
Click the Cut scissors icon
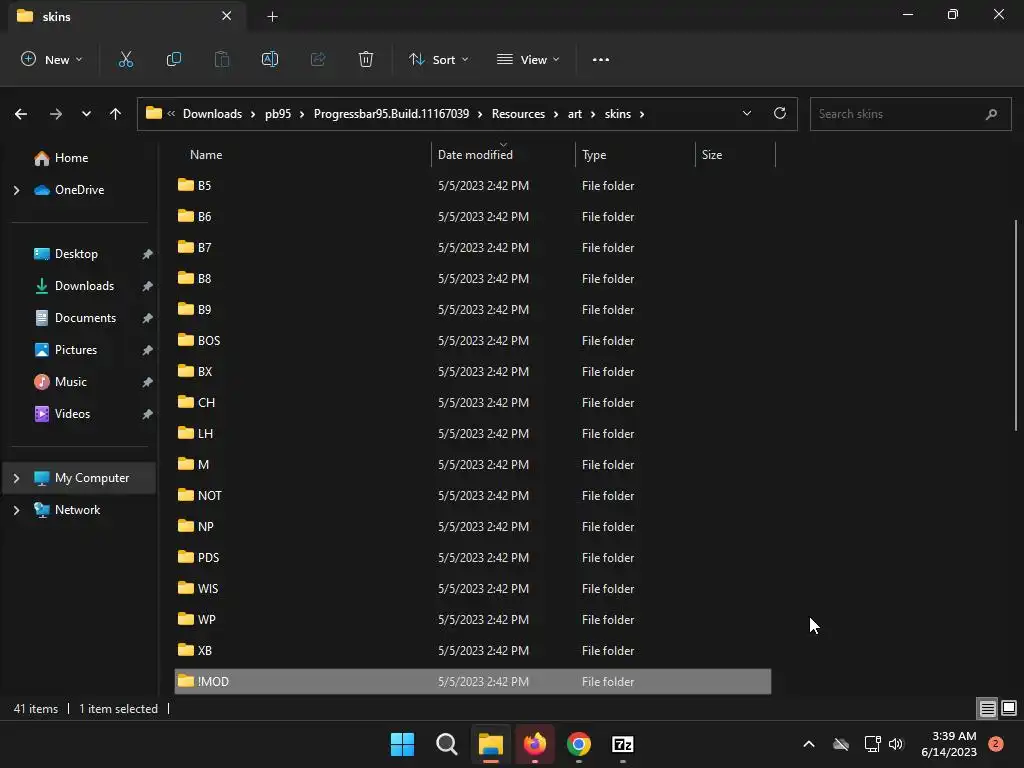pyautogui.click(x=125, y=59)
